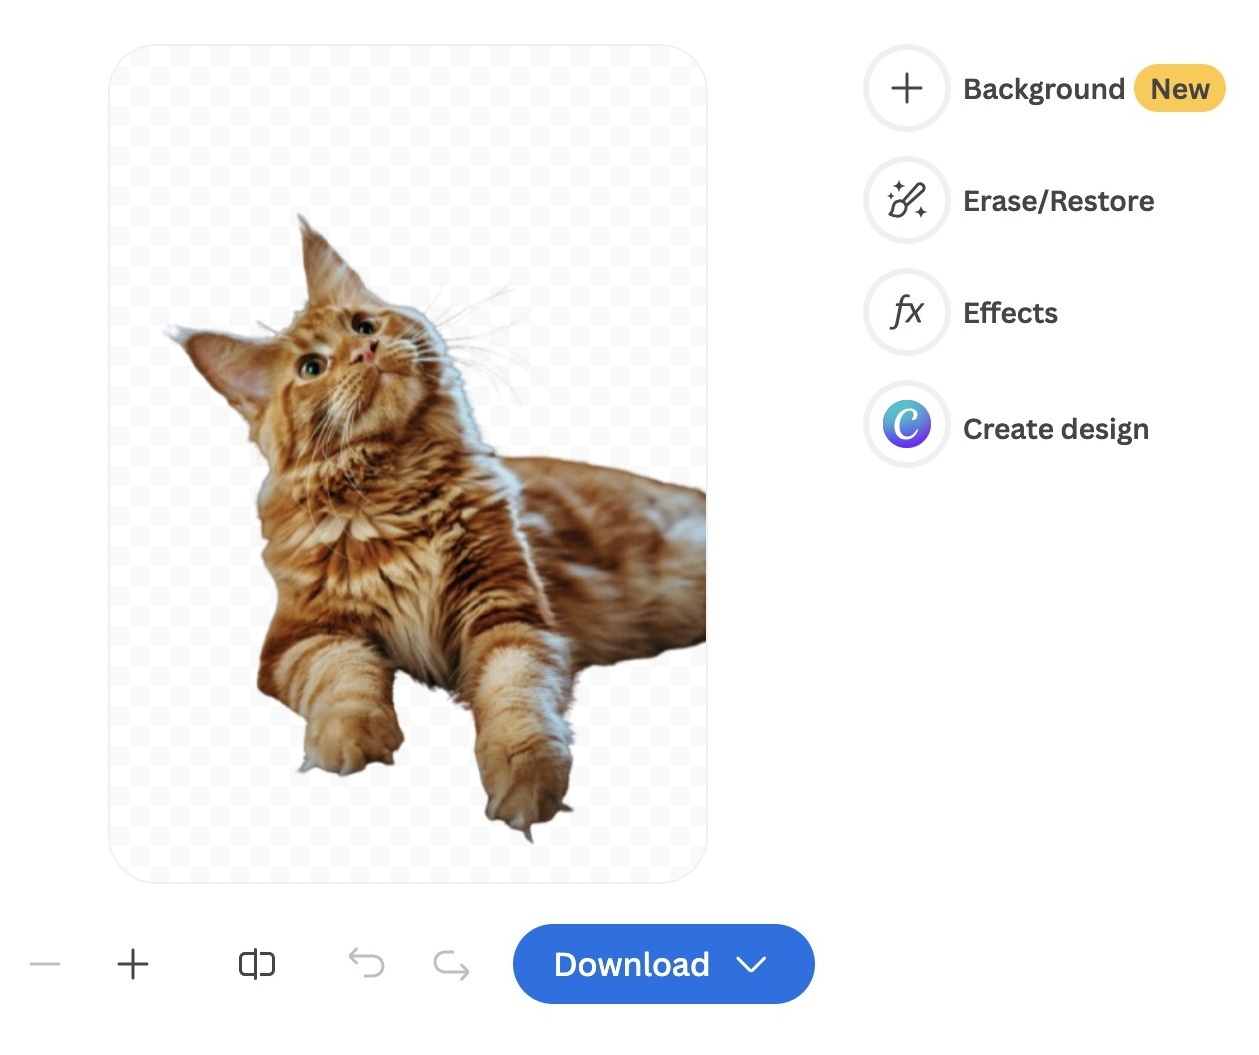Click the Erase/Restore text label
Image resolution: width=1259 pixels, height=1055 pixels.
pos(1058,200)
